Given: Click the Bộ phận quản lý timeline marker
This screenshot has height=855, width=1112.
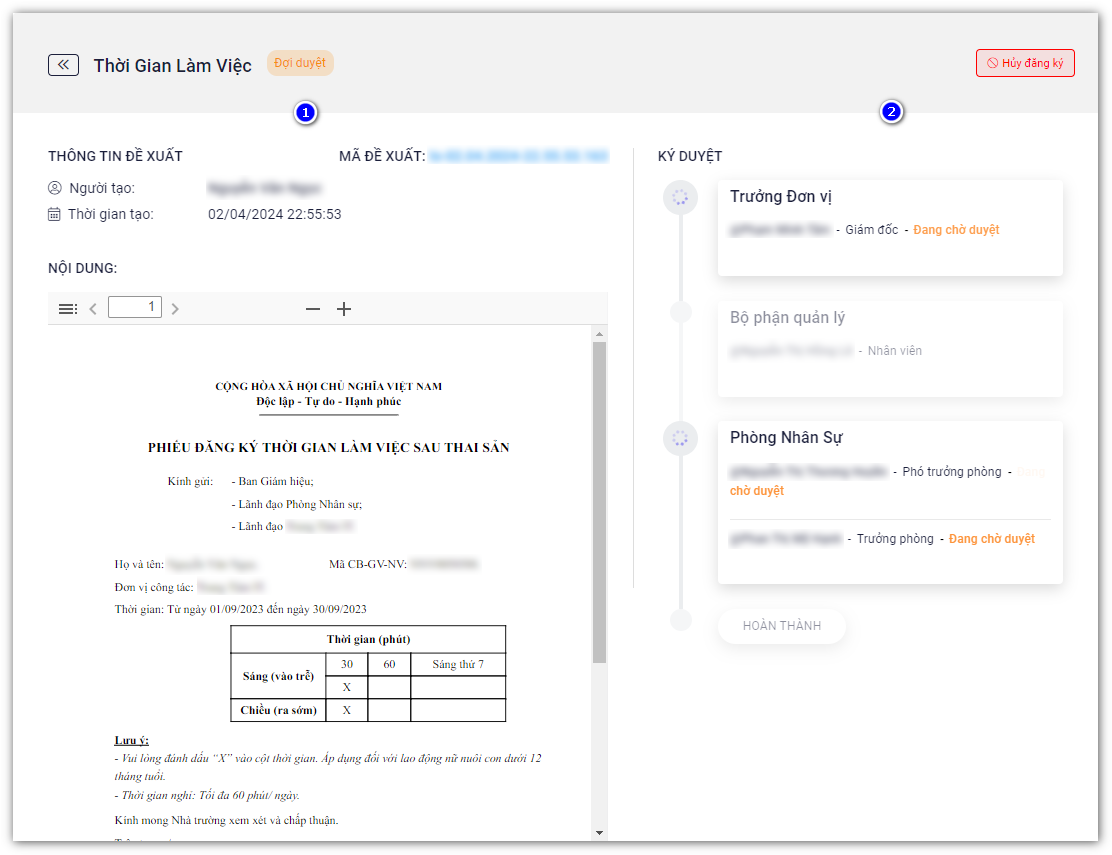Looking at the screenshot, I should 680,313.
